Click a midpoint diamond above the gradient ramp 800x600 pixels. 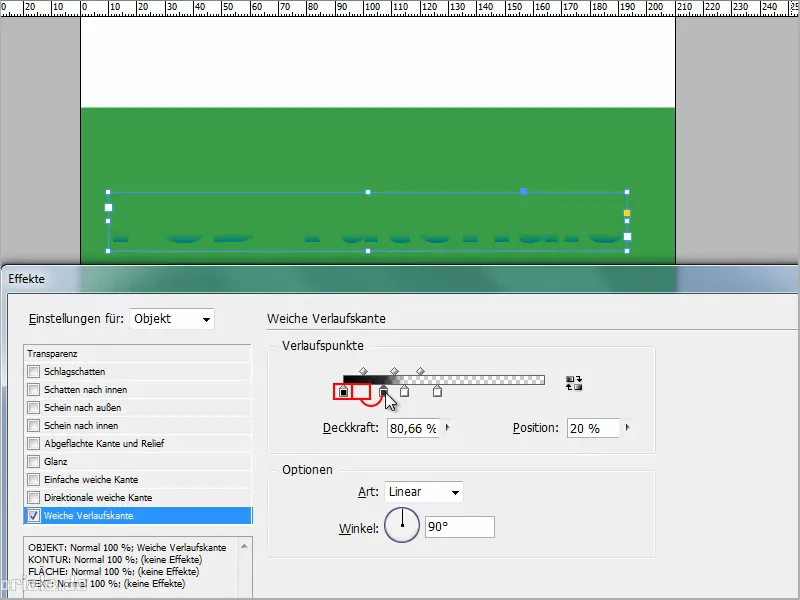395,371
